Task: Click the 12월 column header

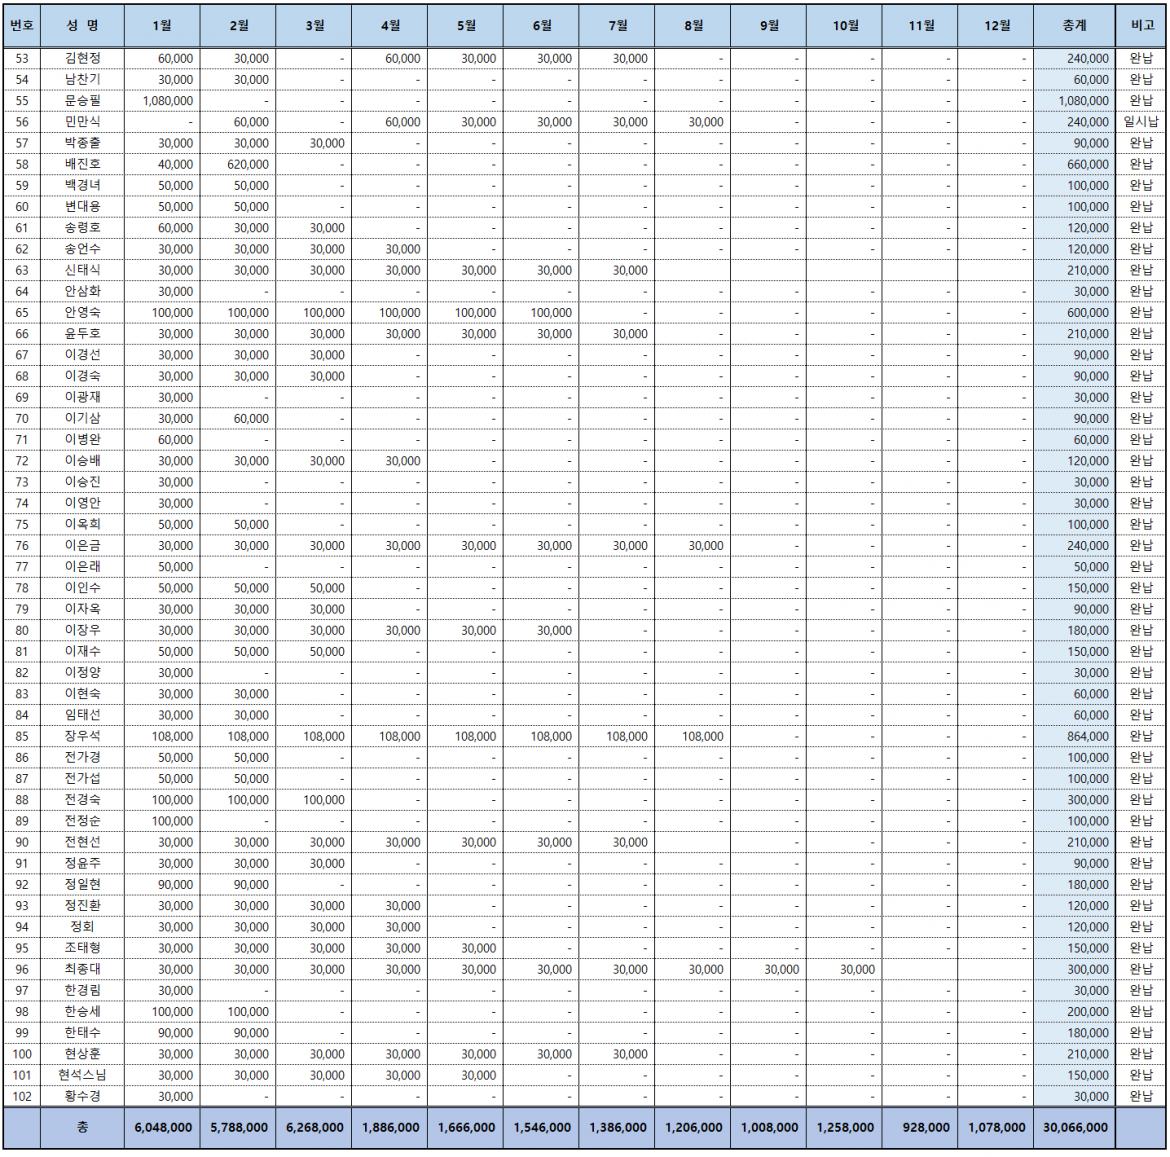Action: (x=996, y=25)
